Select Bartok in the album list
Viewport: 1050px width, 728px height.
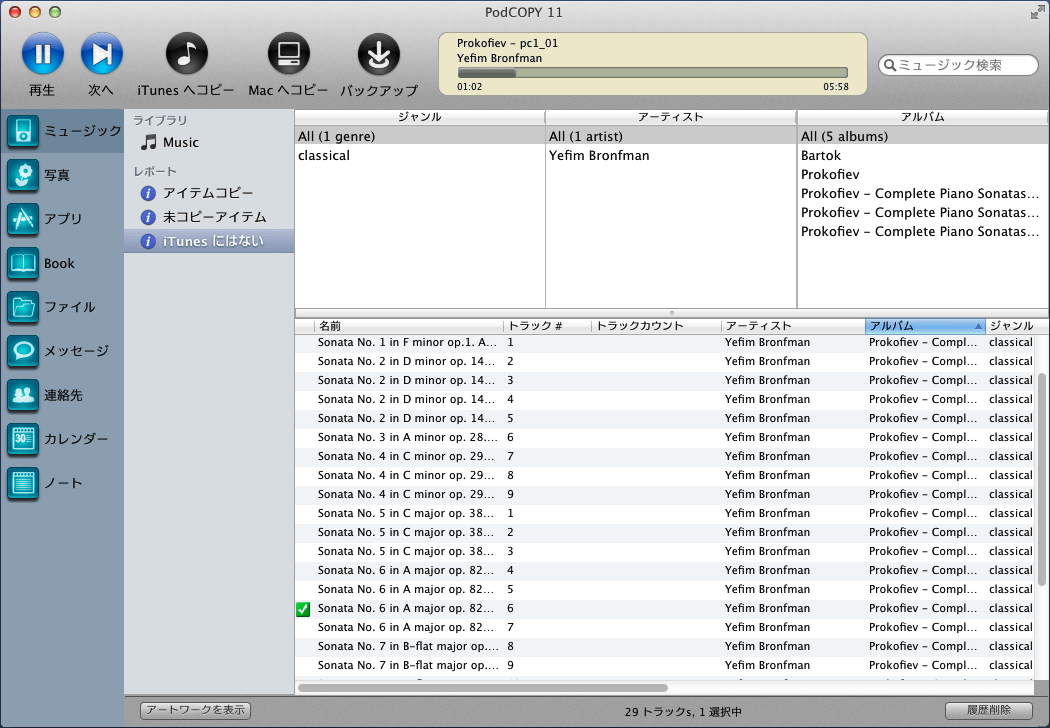click(x=821, y=156)
